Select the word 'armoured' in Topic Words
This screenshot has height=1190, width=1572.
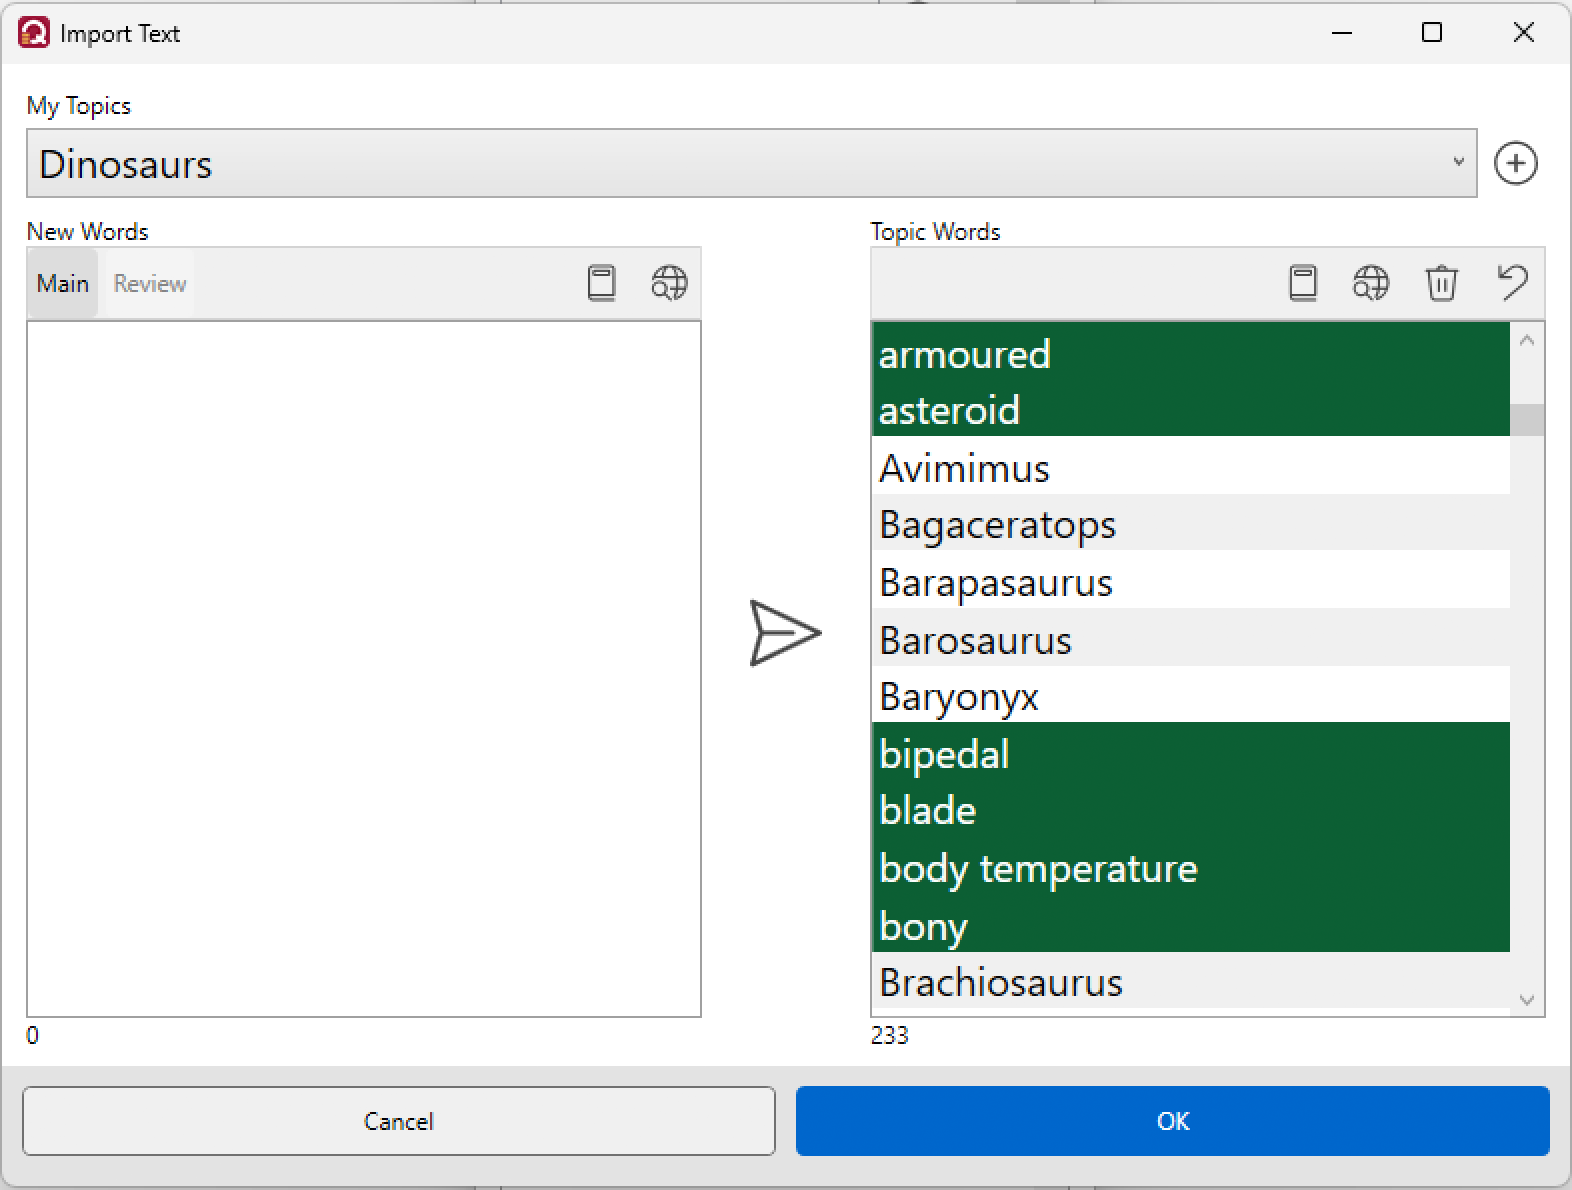1190,354
